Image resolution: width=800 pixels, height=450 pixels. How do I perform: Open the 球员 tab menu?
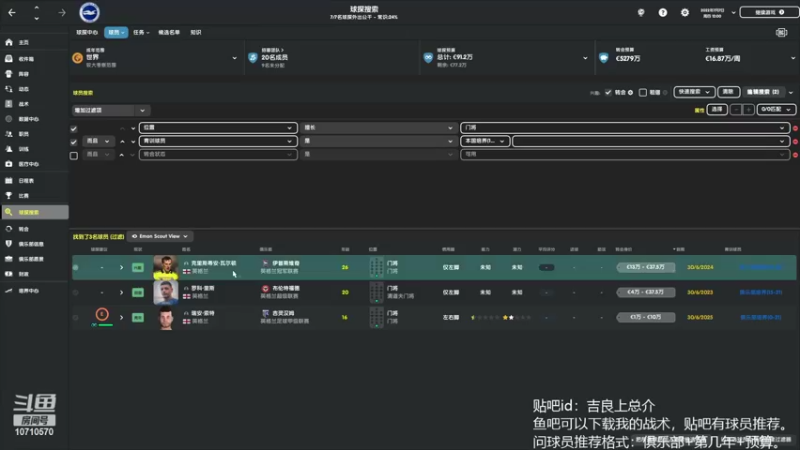[116, 32]
